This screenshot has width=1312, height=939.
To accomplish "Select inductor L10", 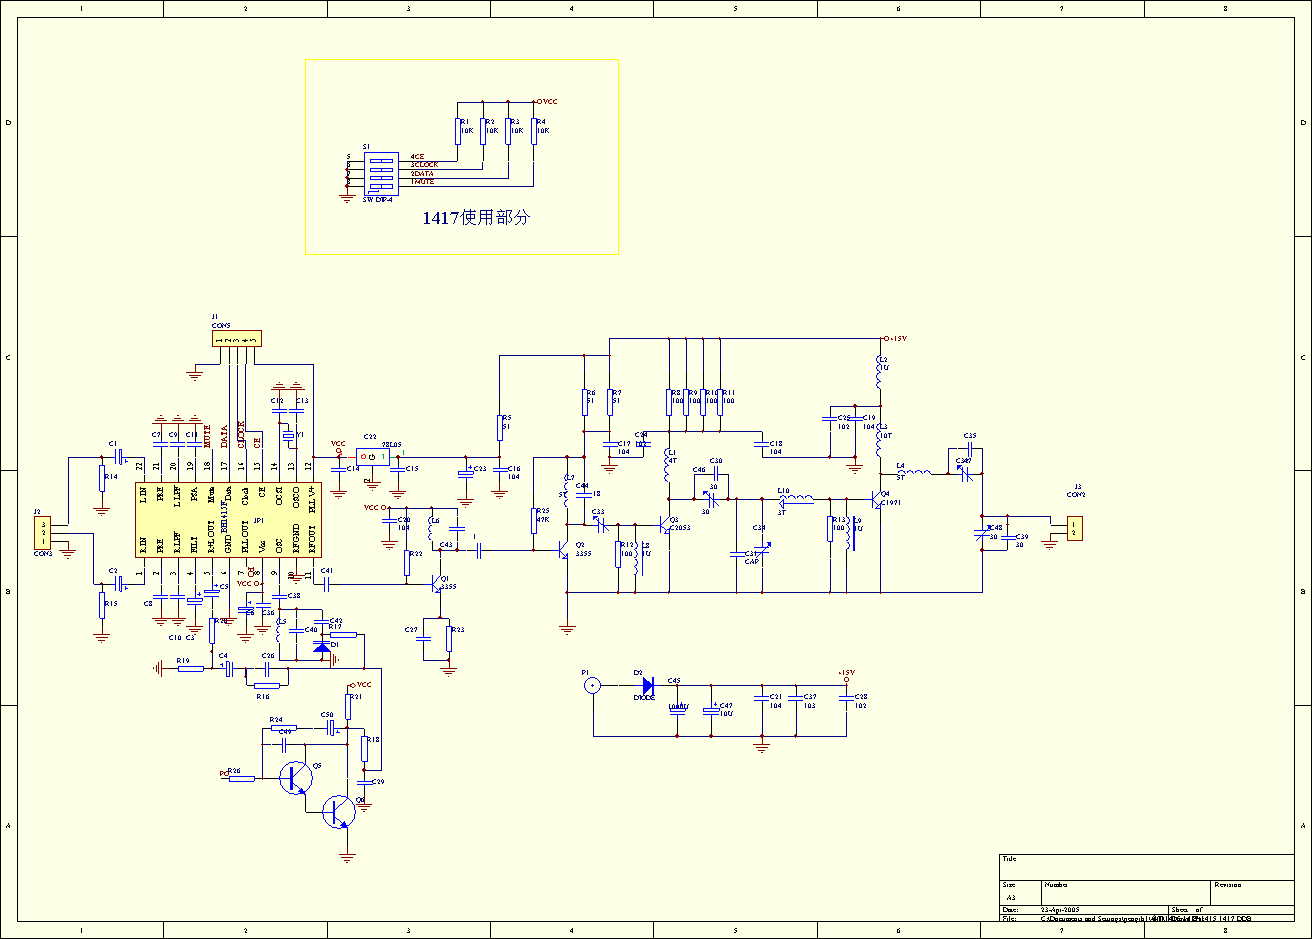I will pyautogui.click(x=797, y=499).
